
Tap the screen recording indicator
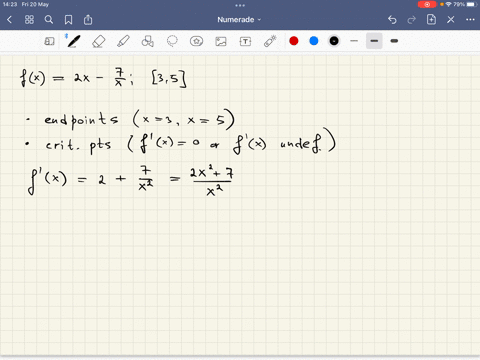click(x=427, y=4)
